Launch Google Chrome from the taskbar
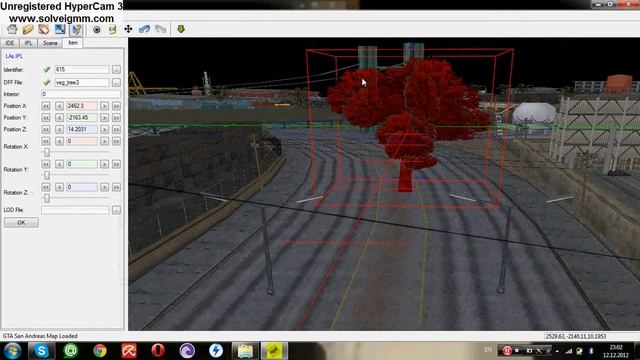 pos(100,351)
